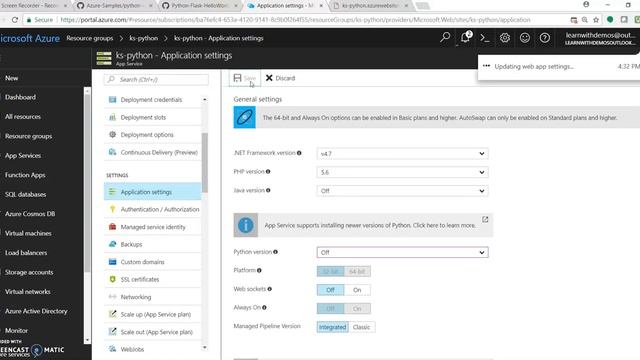Click the SSL certificates shield icon

click(112, 279)
